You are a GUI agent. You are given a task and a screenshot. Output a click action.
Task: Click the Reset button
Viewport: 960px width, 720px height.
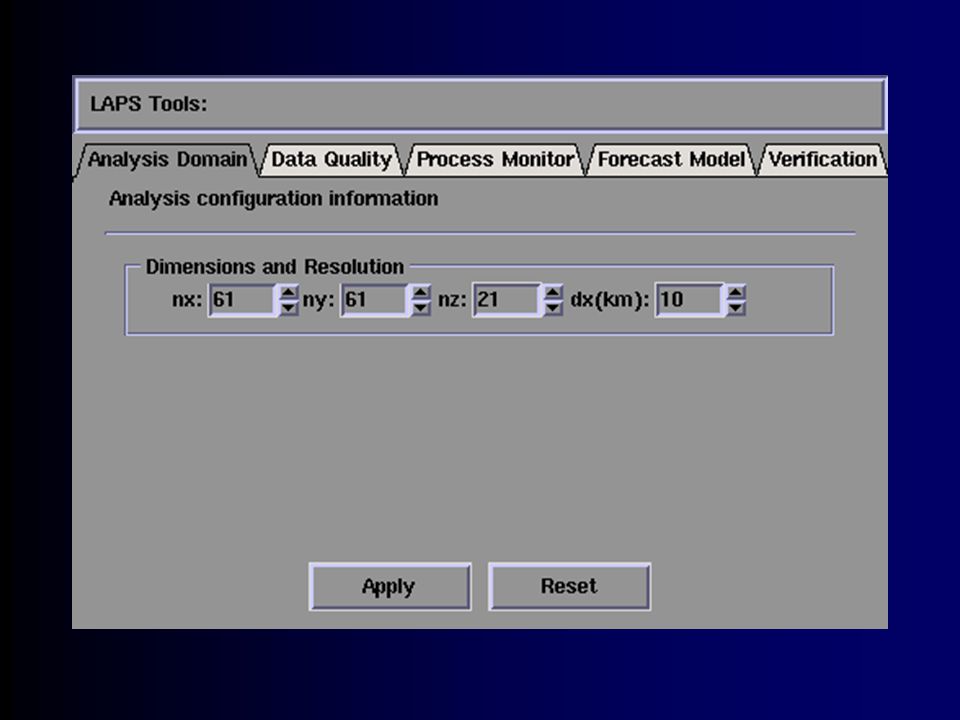coord(569,587)
